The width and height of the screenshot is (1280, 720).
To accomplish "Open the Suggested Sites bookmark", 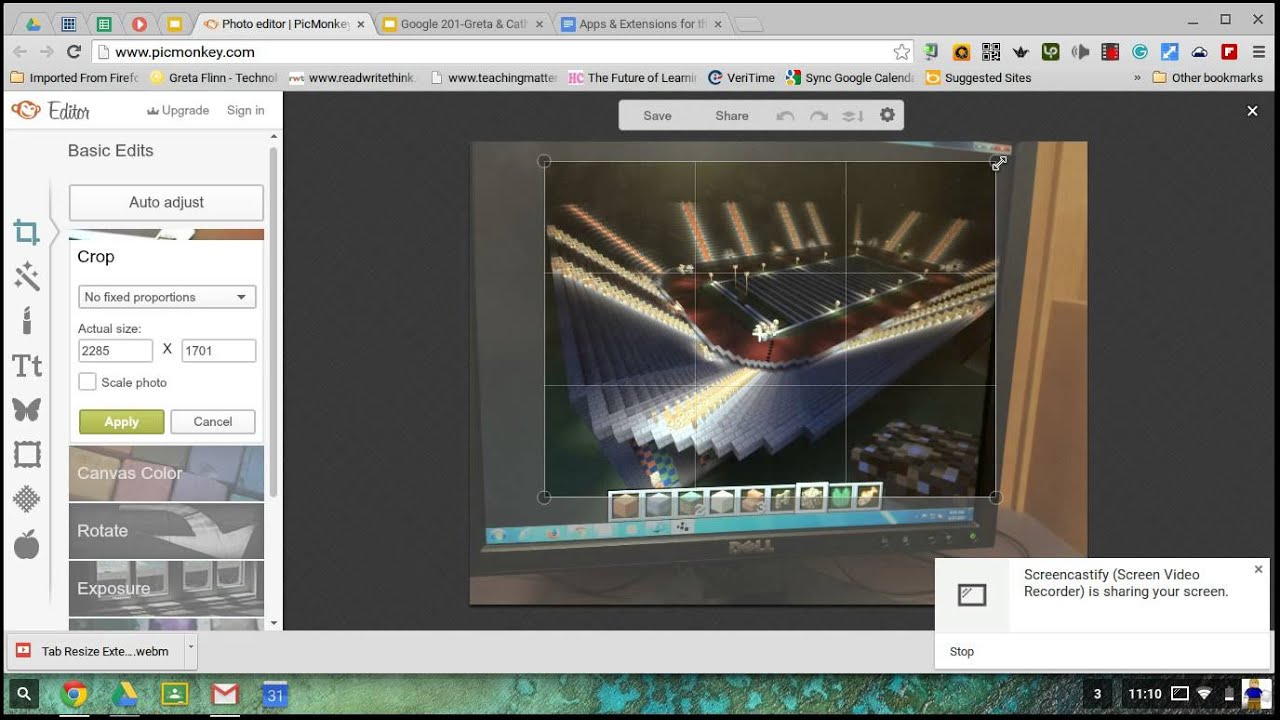I will [977, 77].
